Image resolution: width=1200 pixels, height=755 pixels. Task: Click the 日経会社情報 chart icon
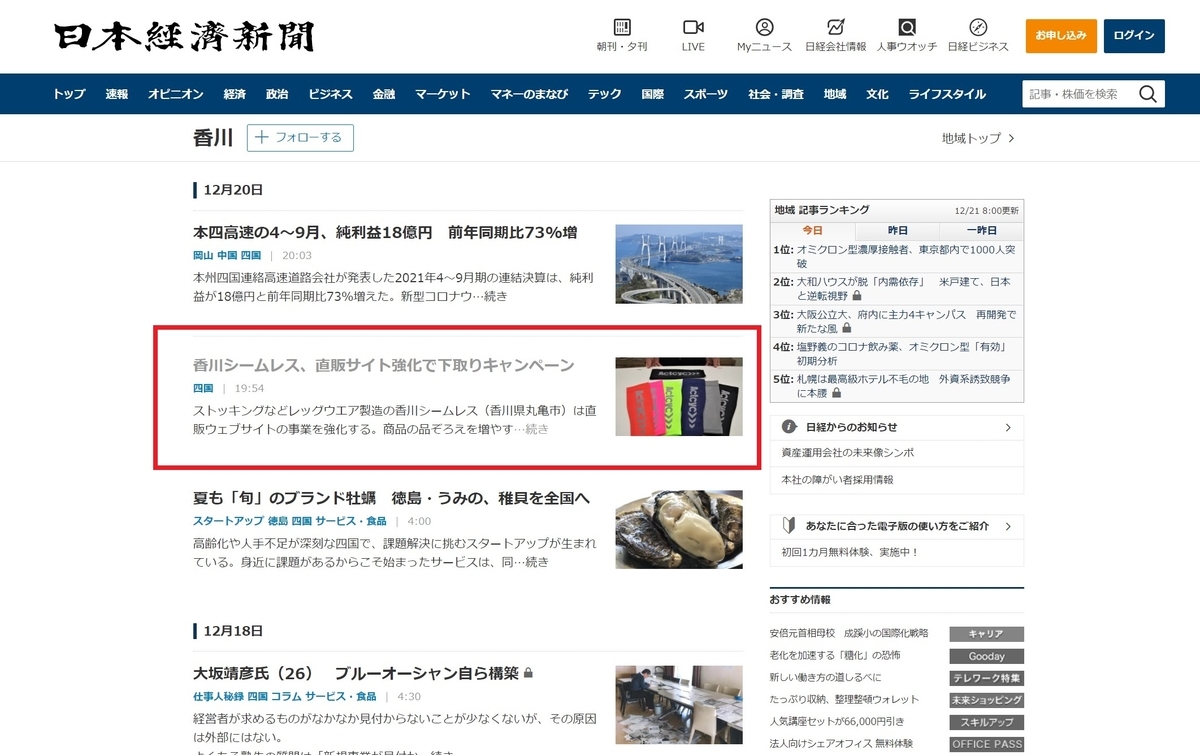point(836,28)
